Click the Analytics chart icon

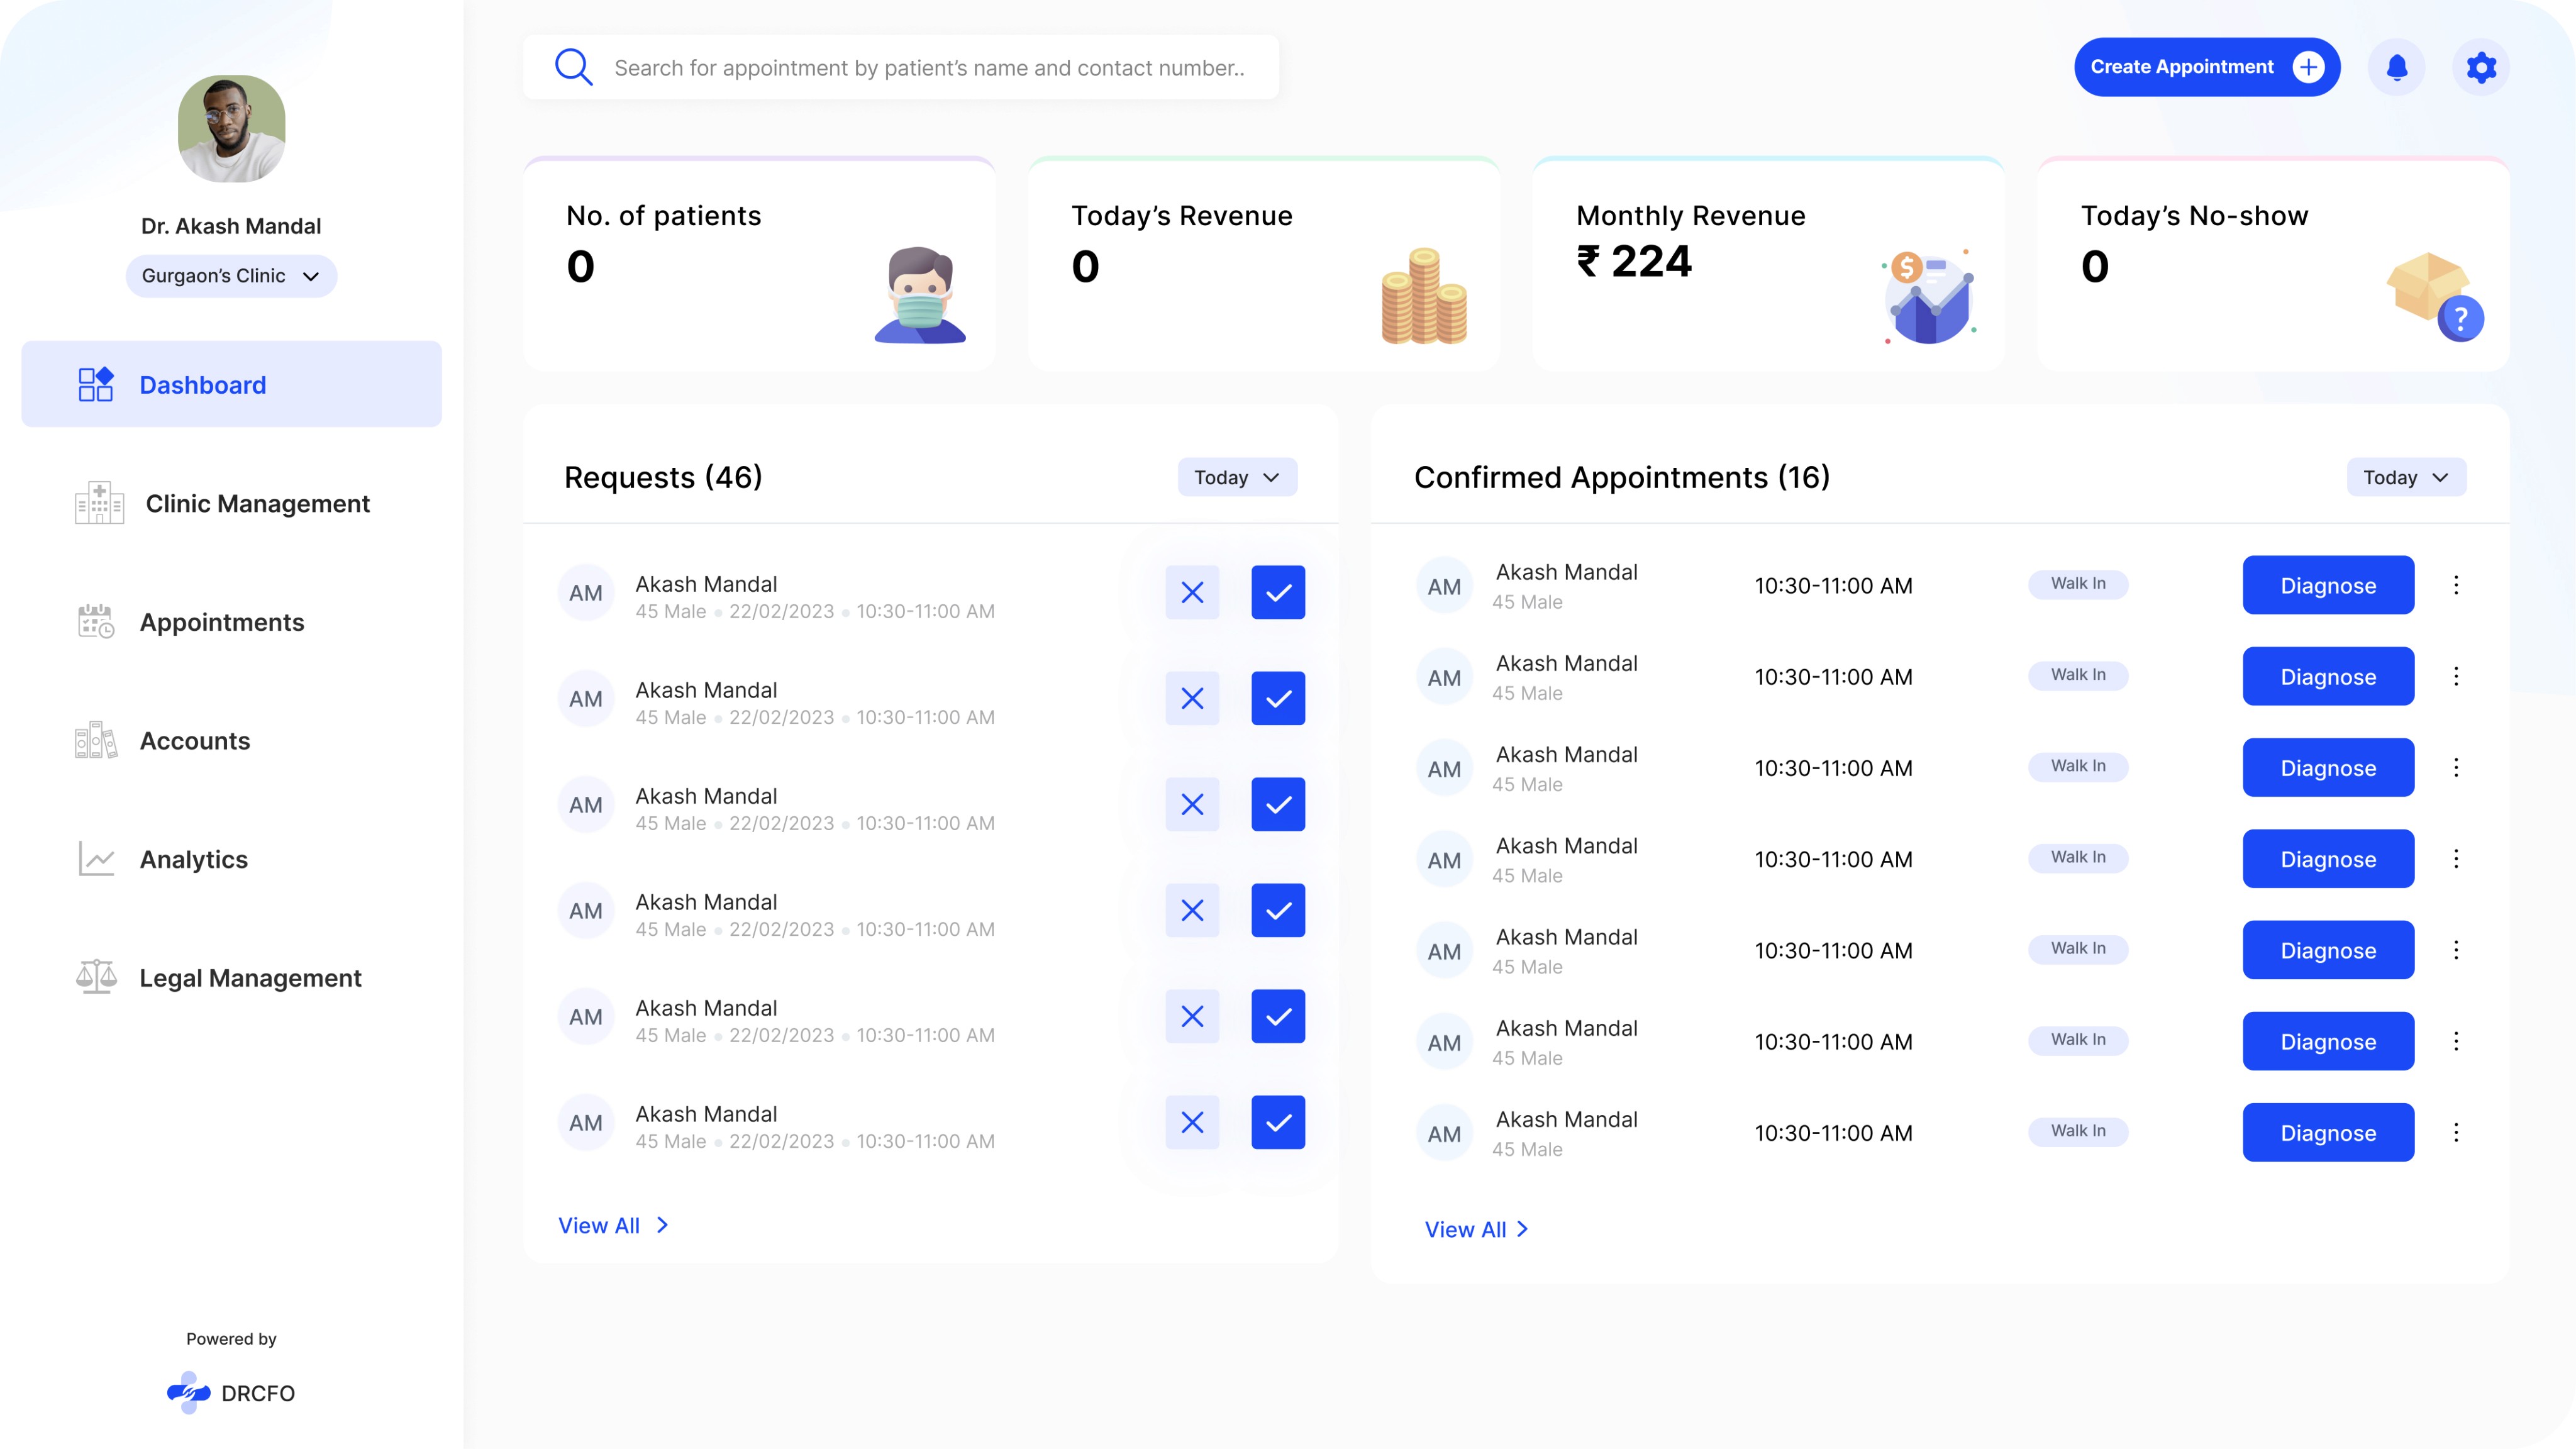pos(97,859)
